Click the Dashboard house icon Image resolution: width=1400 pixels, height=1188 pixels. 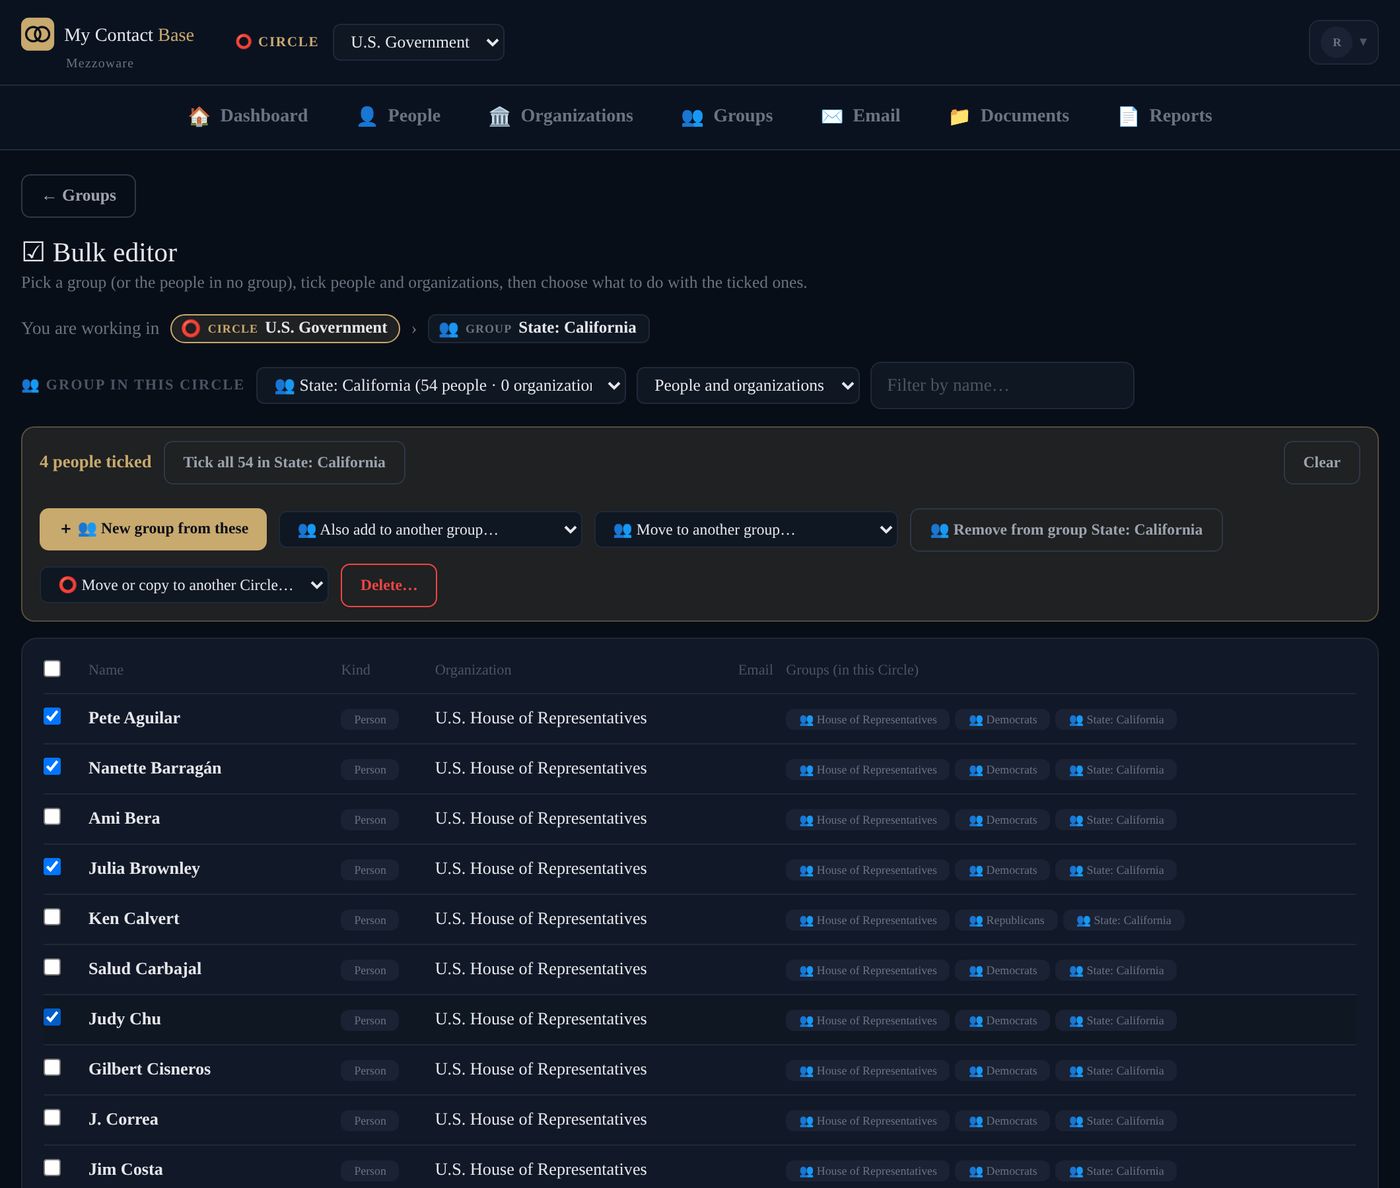pos(199,116)
